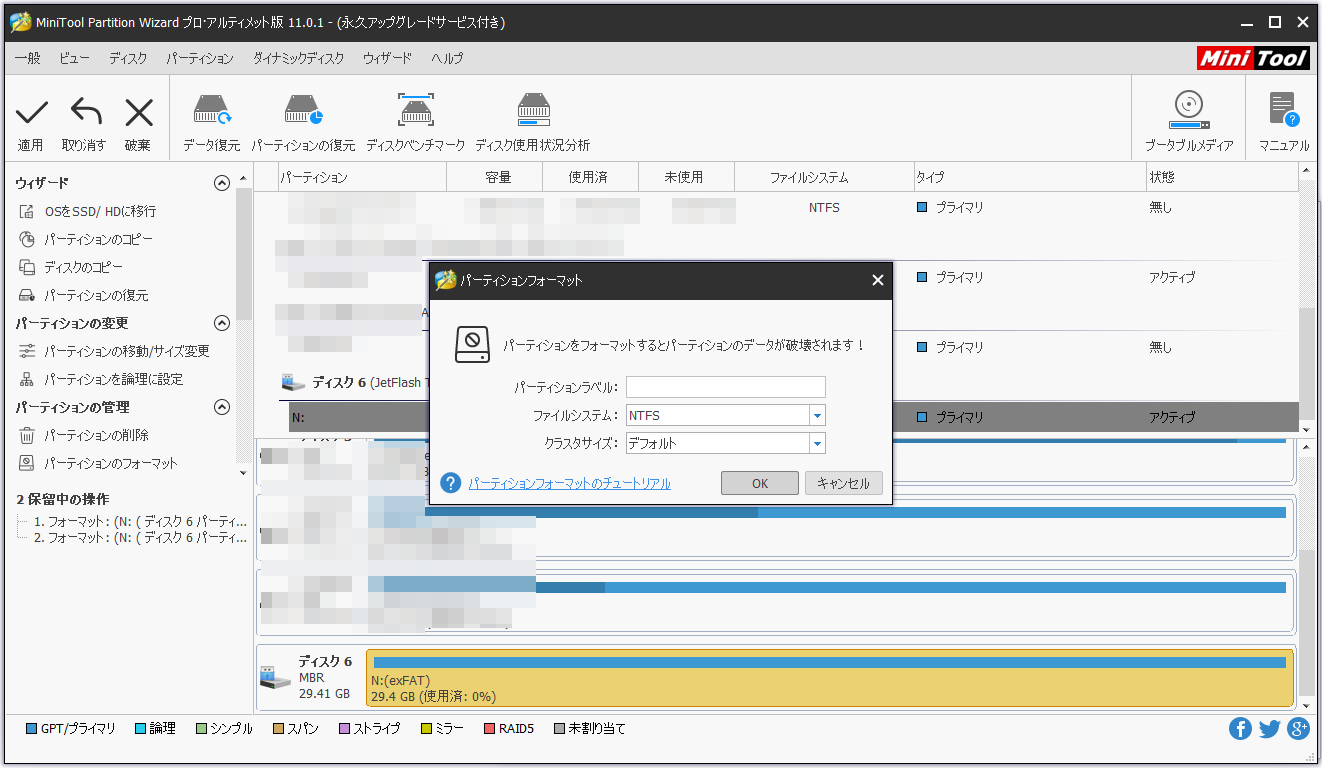1322x768 pixels.
Task: Click the パーティションラベル text field
Action: pos(726,387)
